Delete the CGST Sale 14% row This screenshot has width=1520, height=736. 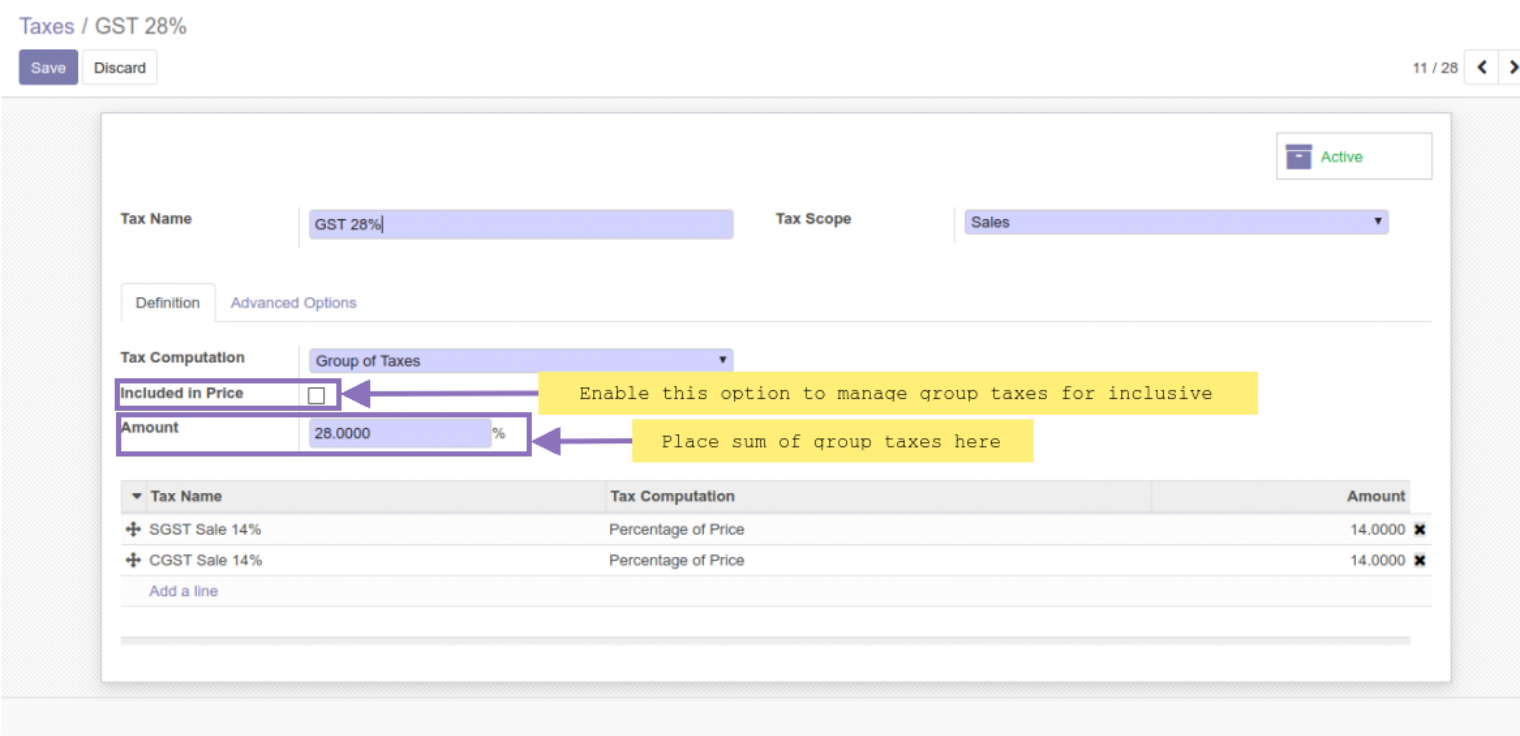pos(1419,561)
